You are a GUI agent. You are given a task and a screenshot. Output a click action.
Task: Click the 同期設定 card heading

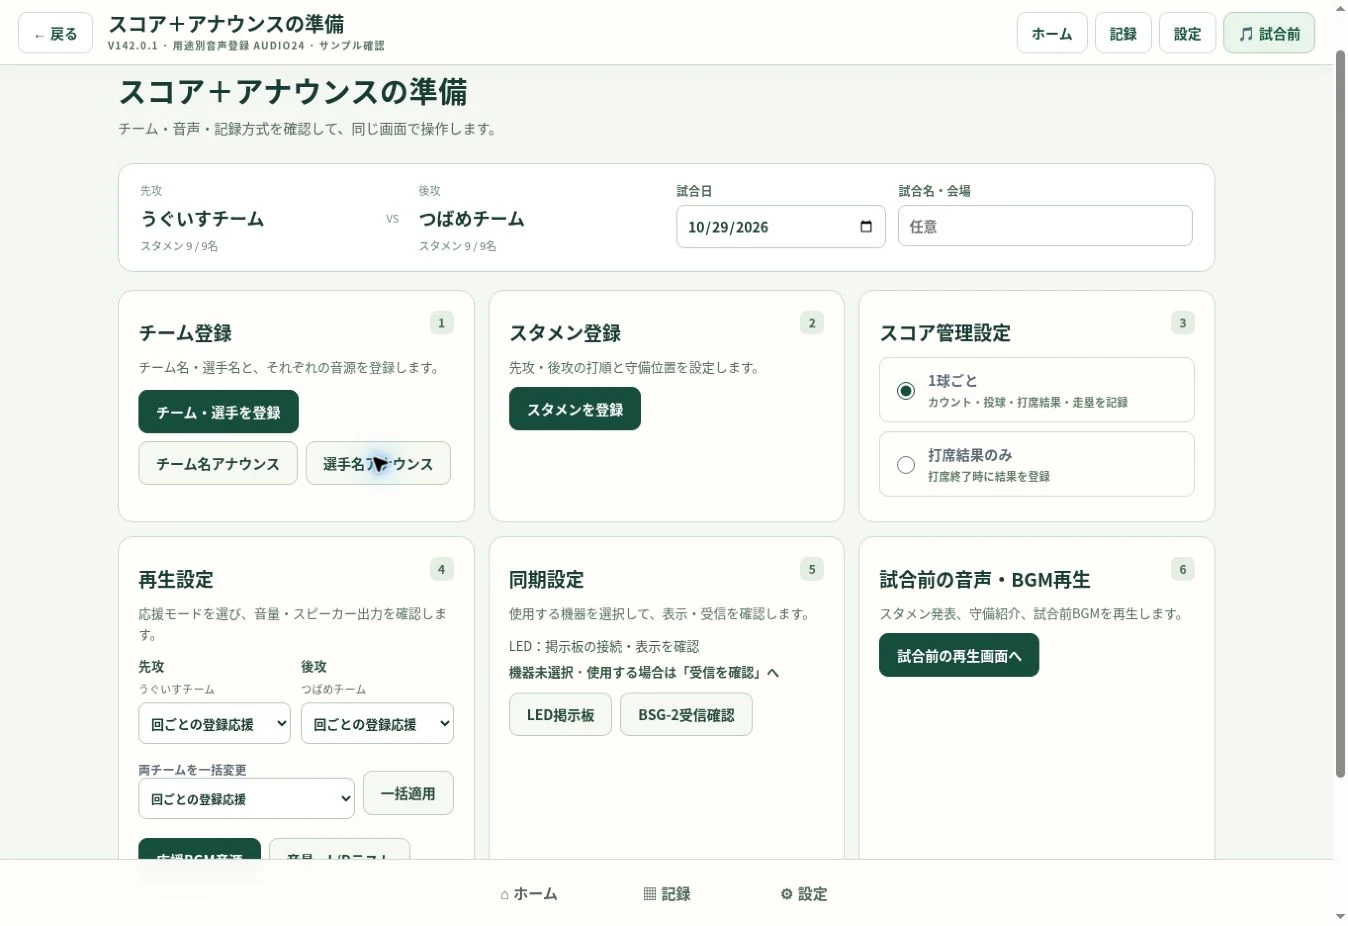pyautogui.click(x=546, y=579)
